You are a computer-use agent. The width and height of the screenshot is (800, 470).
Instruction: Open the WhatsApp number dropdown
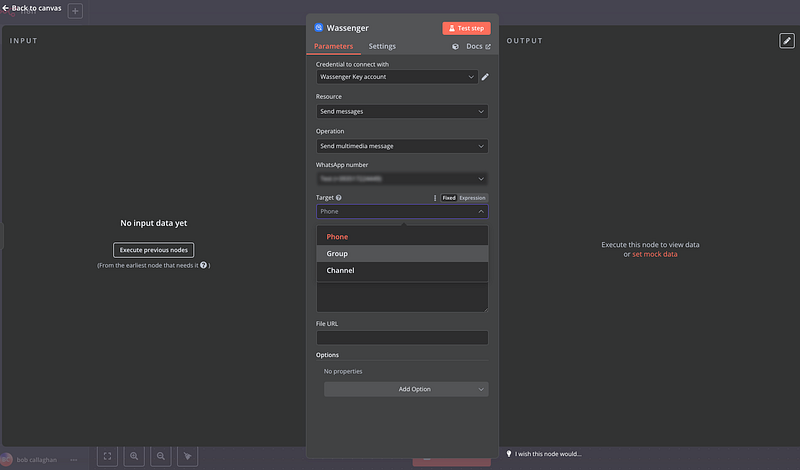click(402, 179)
